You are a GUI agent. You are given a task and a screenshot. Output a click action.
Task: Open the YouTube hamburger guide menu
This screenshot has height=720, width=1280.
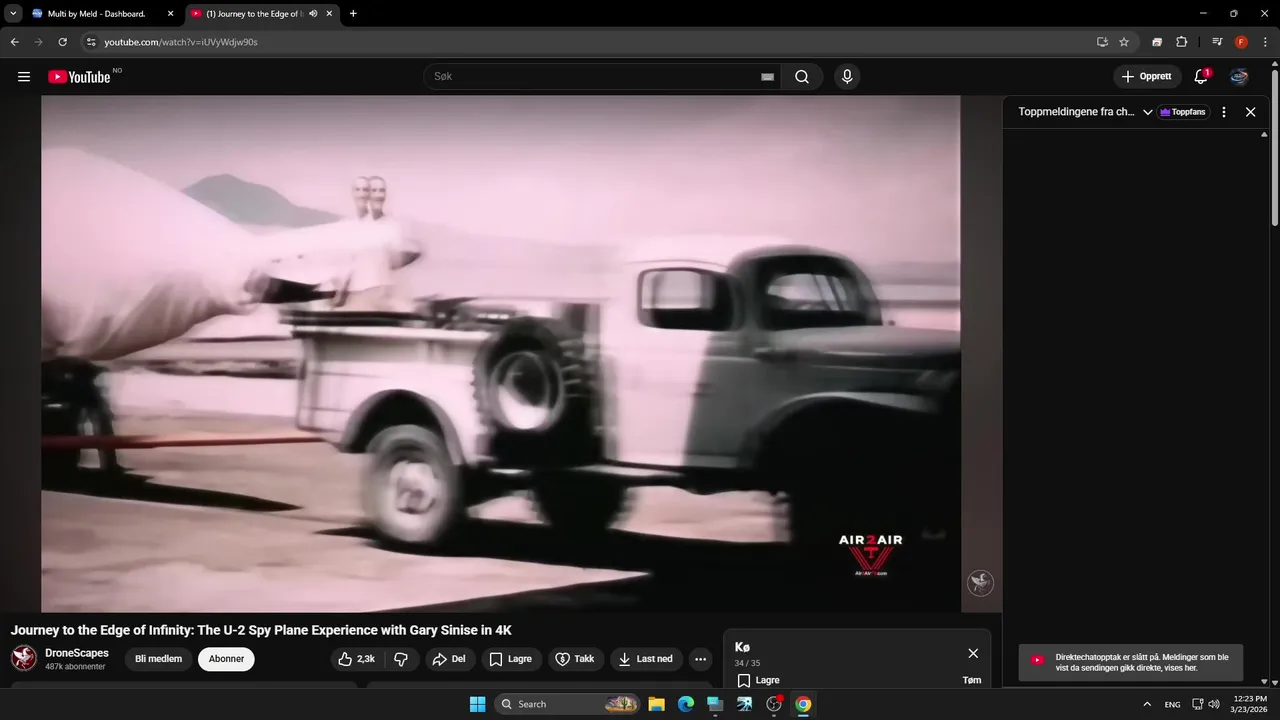[x=24, y=77]
